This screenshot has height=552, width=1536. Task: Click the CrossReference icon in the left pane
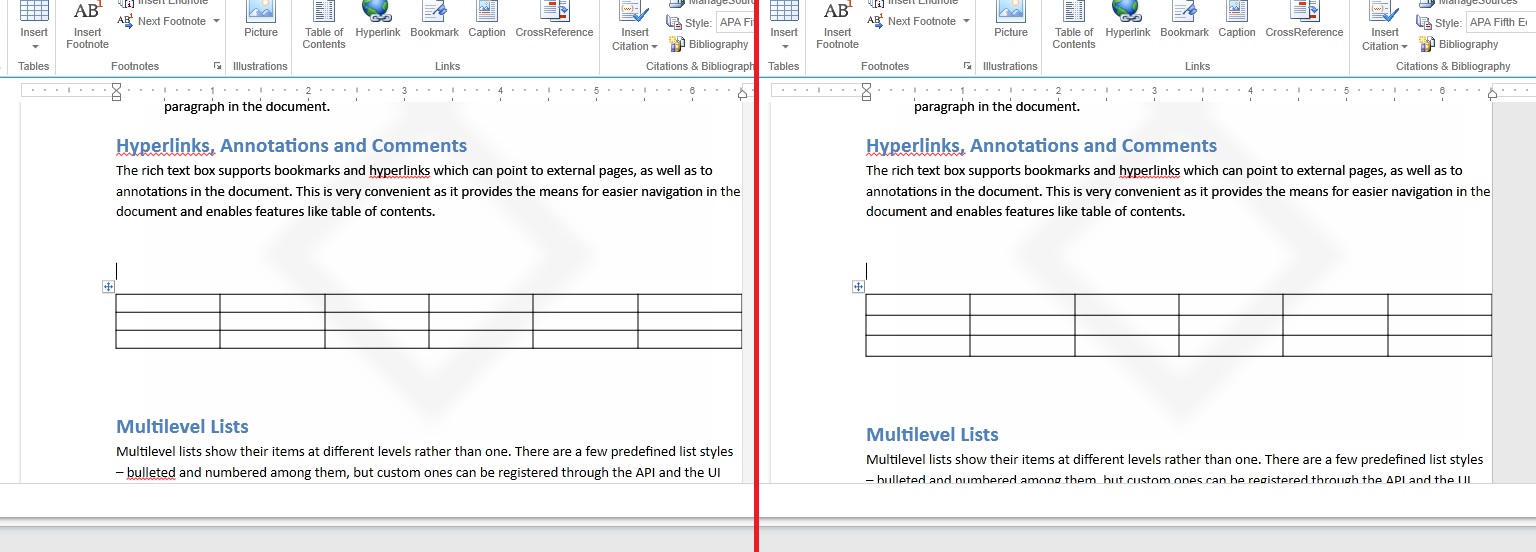coord(554,10)
